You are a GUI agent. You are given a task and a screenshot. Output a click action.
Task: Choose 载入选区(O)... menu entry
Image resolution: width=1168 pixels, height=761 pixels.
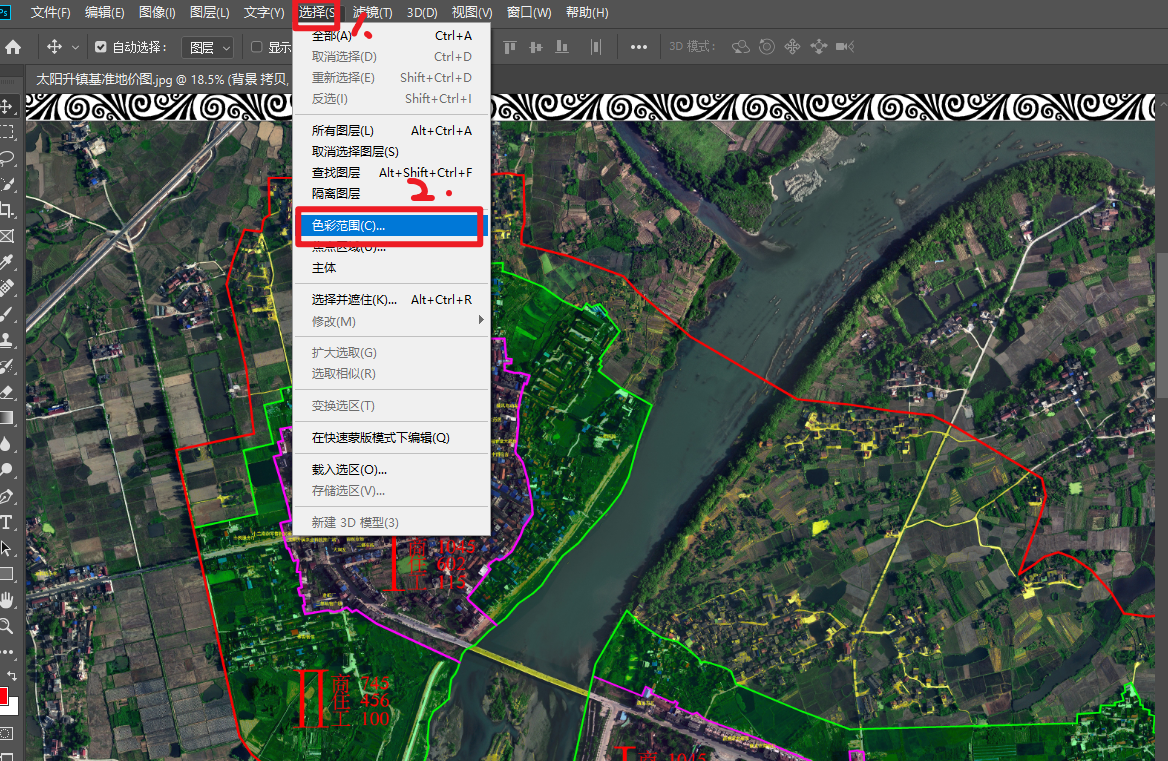[391, 470]
